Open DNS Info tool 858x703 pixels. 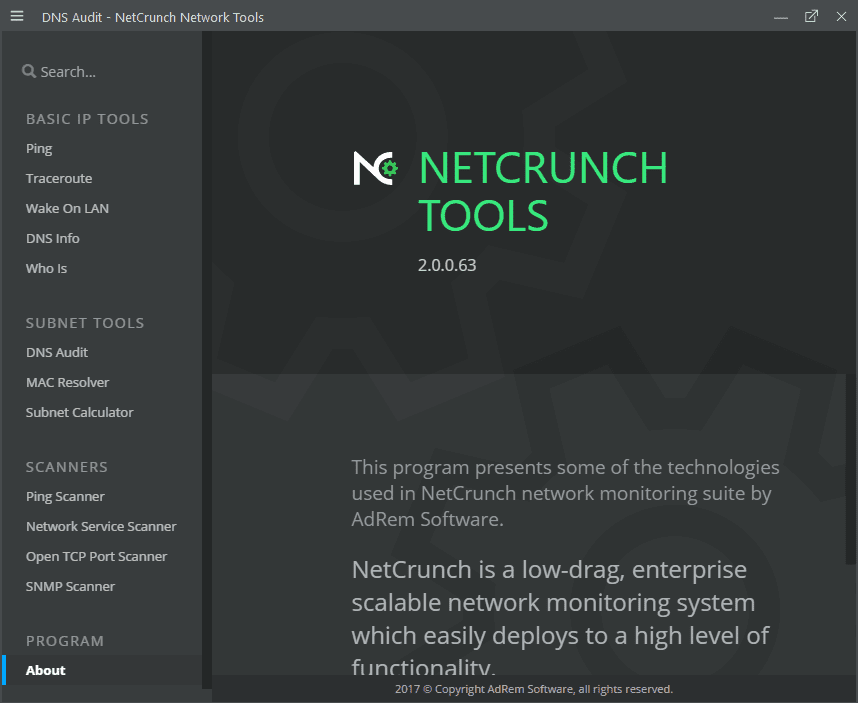[53, 239]
